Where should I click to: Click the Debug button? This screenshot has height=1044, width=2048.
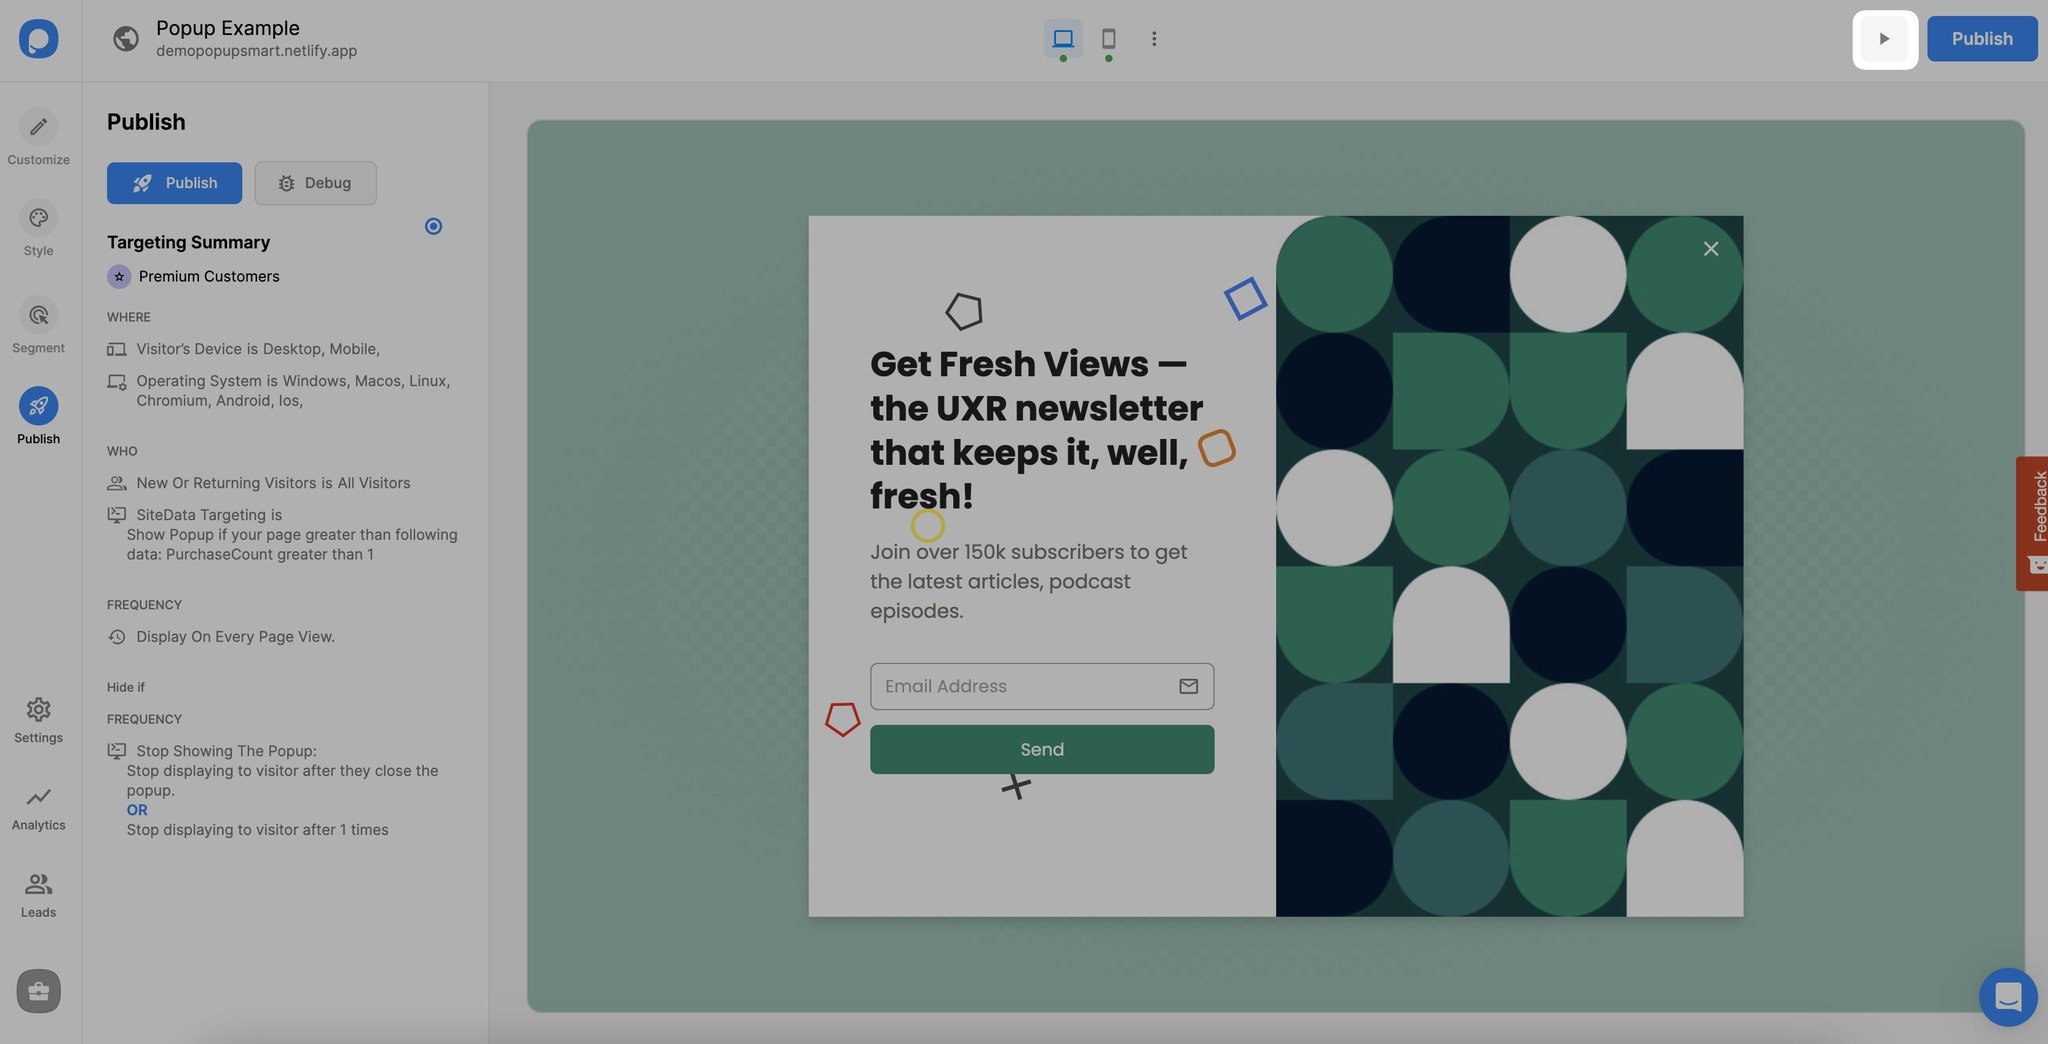click(x=315, y=183)
